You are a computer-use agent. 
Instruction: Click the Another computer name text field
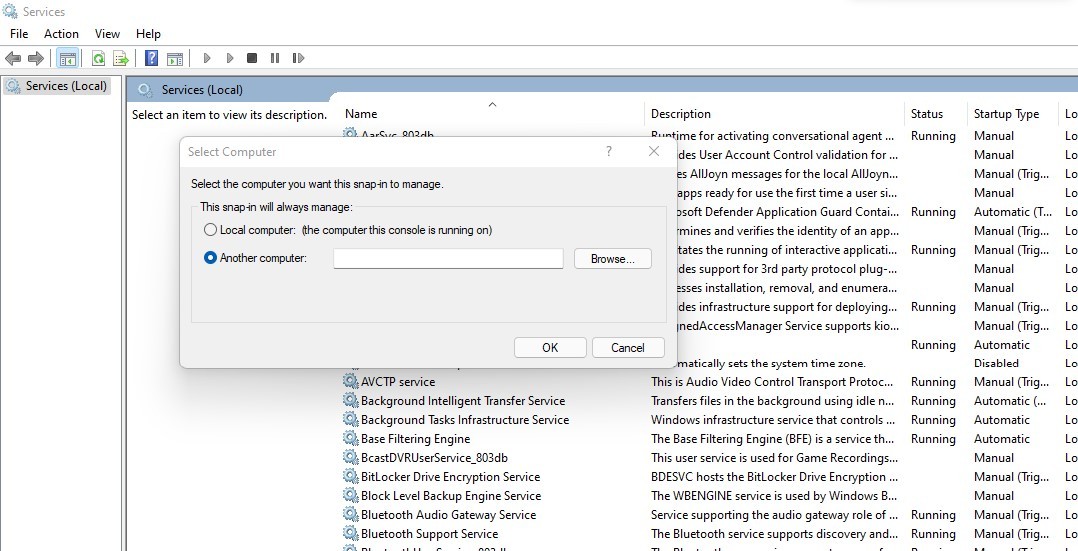(x=448, y=259)
